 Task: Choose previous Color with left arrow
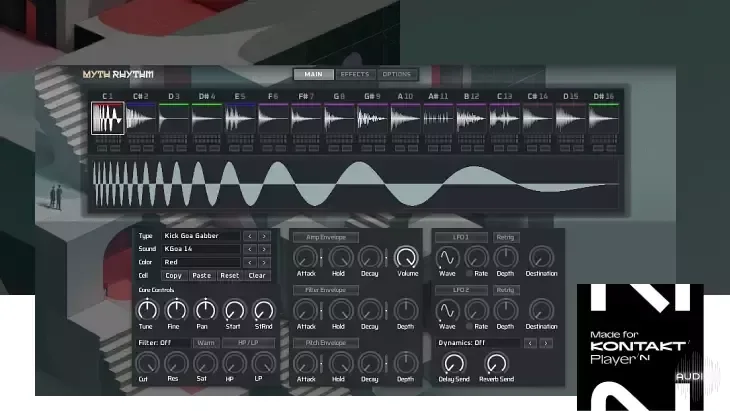click(250, 262)
